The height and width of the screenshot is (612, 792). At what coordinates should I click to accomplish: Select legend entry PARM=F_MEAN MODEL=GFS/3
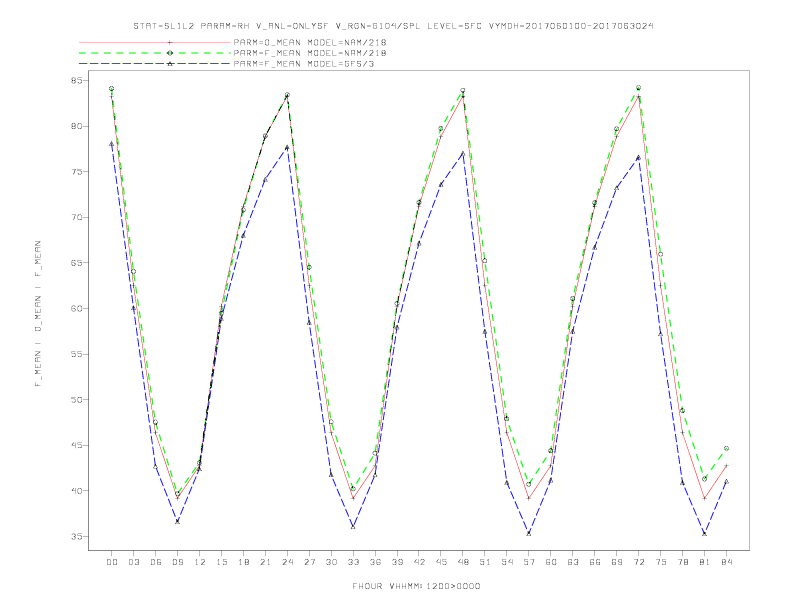coord(304,64)
